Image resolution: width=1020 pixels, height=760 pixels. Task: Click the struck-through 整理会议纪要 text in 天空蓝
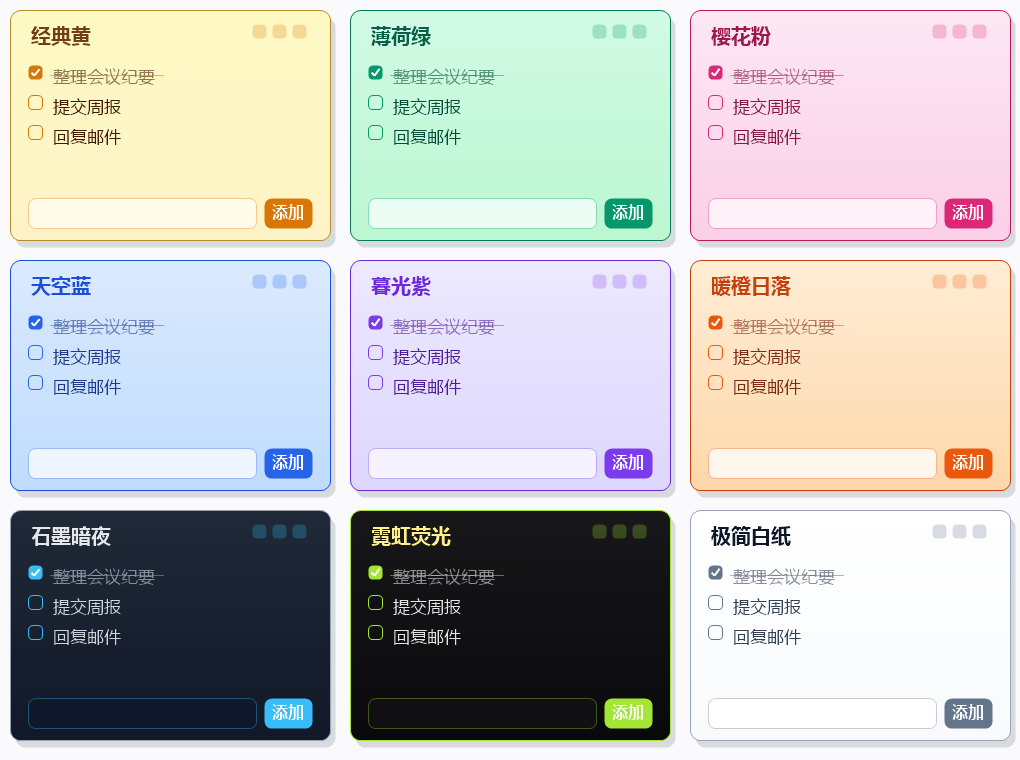pos(103,327)
